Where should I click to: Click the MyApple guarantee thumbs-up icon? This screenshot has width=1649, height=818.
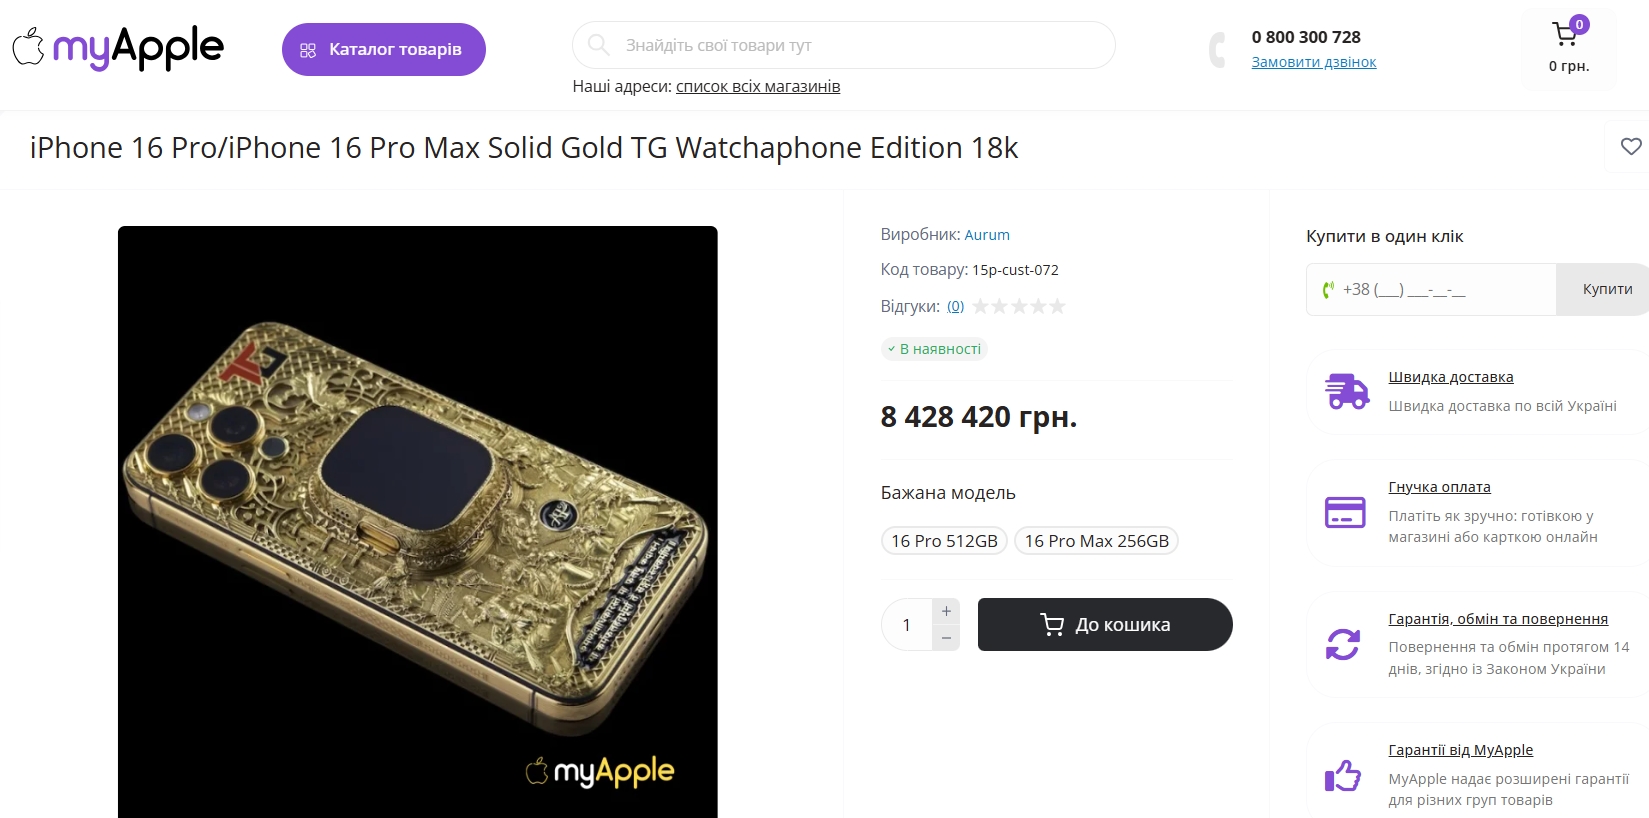1343,775
